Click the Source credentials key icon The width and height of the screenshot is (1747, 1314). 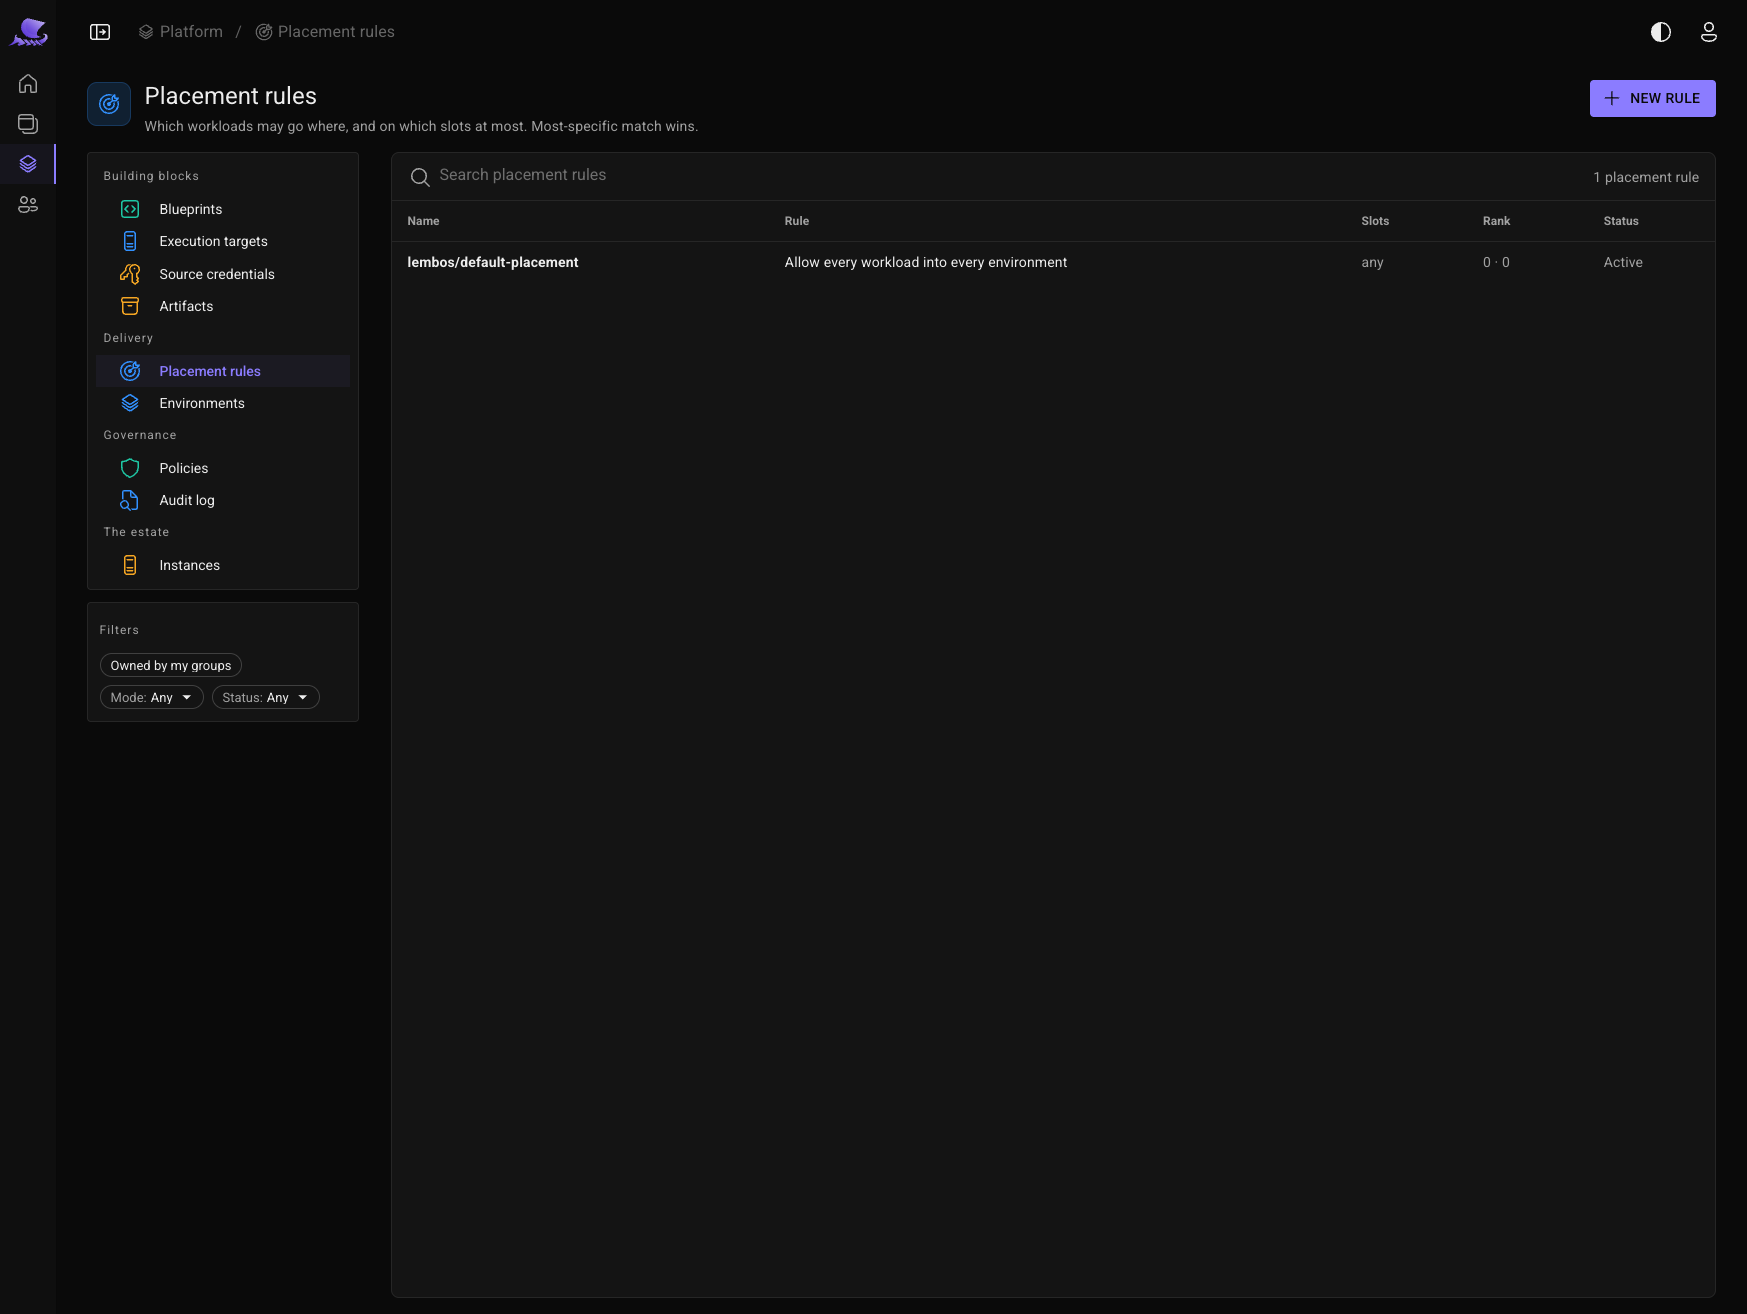point(130,274)
